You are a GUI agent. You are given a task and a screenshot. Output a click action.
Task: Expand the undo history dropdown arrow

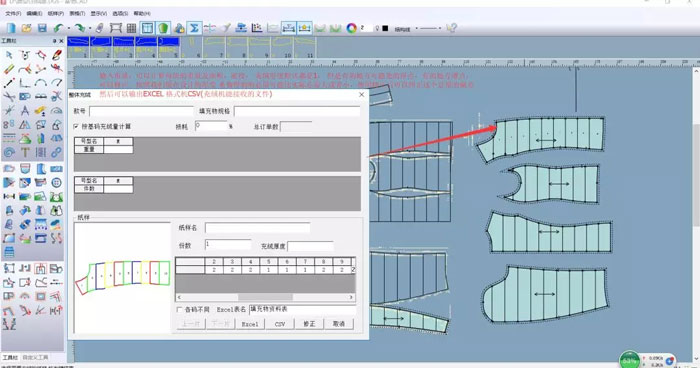[69, 28]
